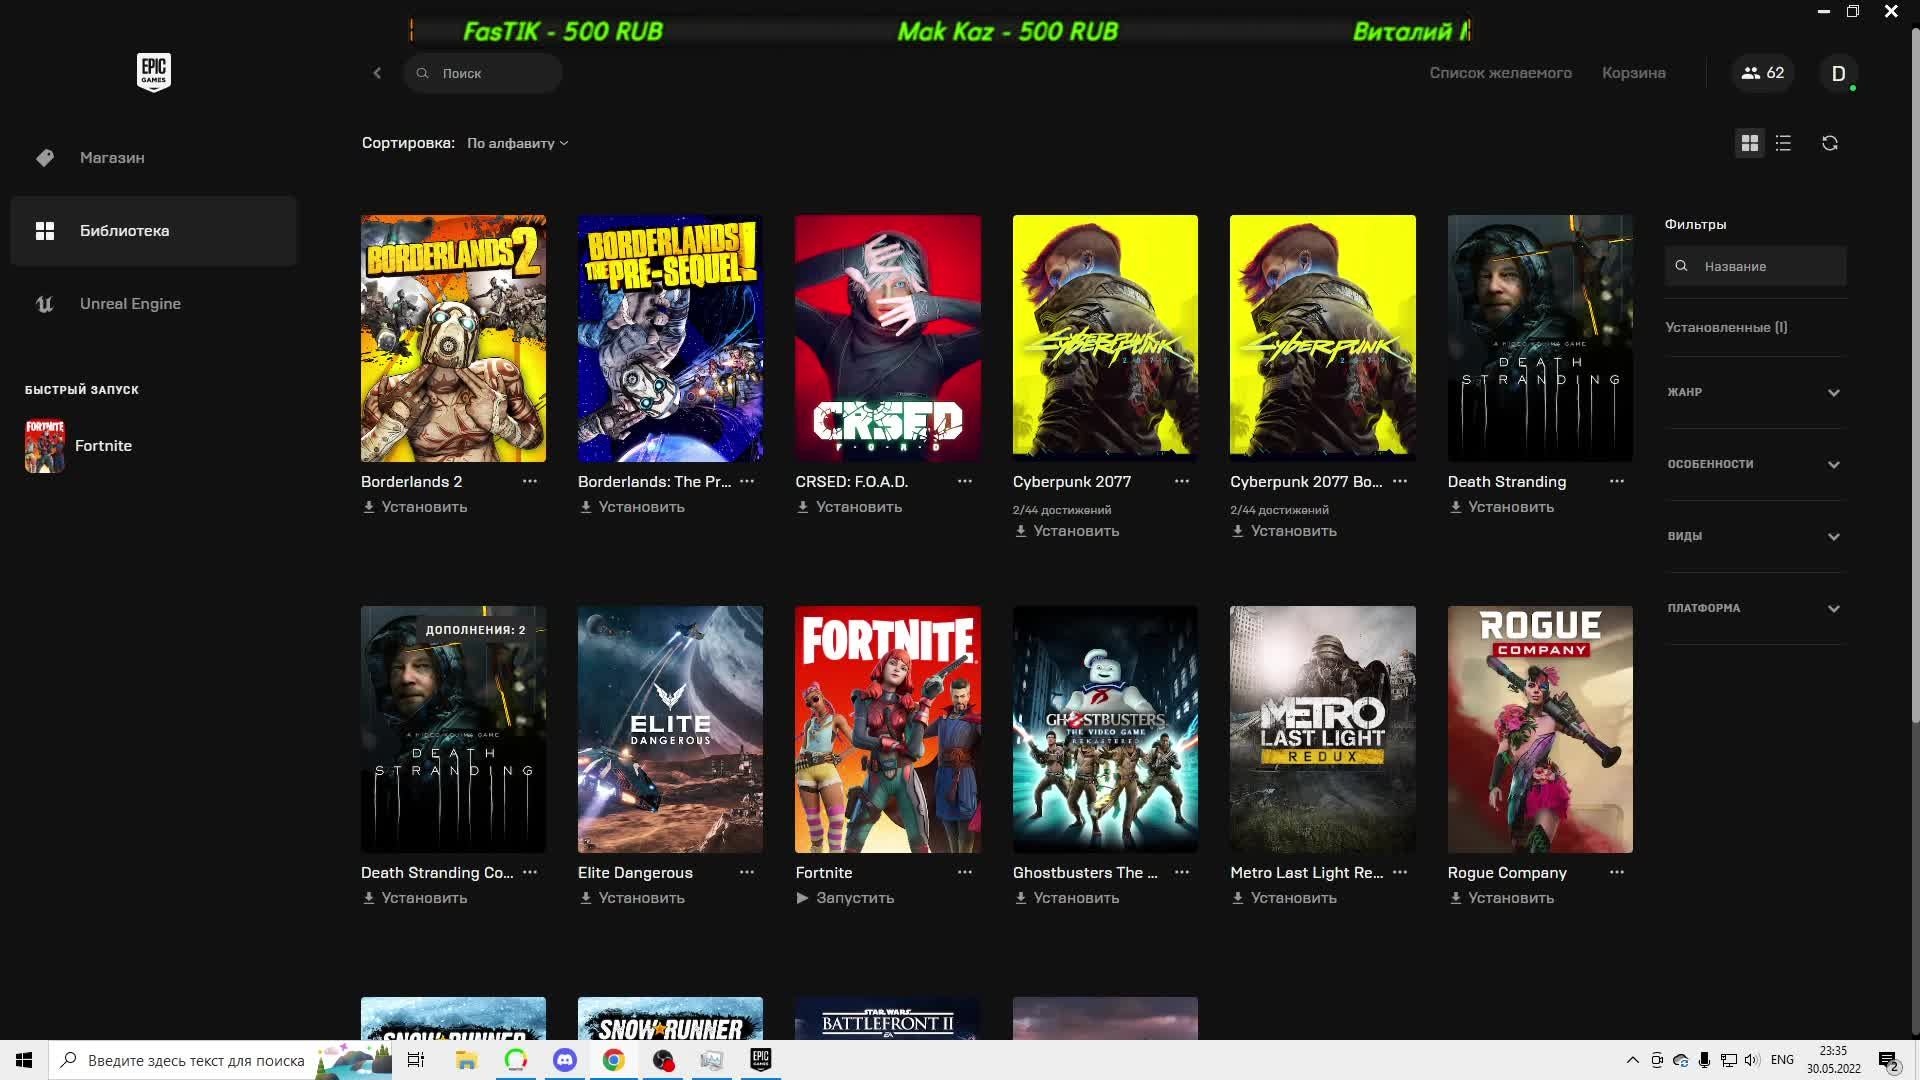
Task: Open the profile avatar D menu
Action: [1838, 73]
